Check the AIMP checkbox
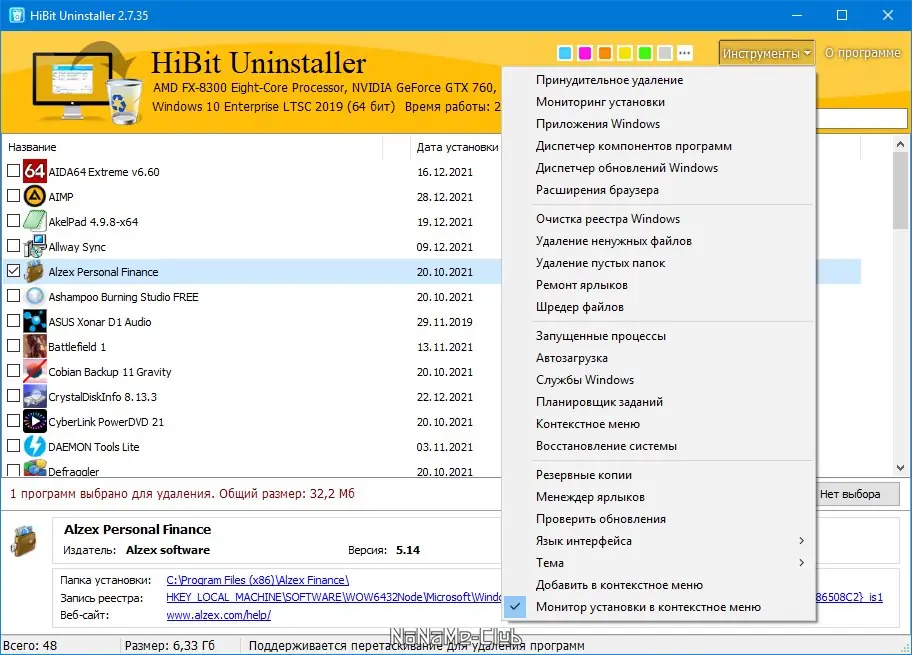Viewport: 912px width, 655px height. point(13,196)
